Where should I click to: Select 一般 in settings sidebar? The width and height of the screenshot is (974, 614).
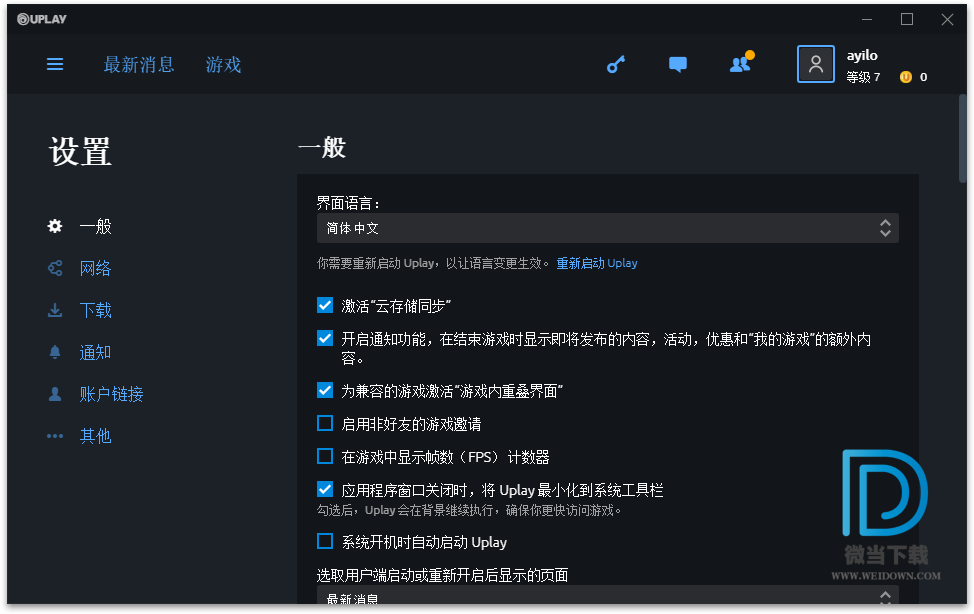pyautogui.click(x=96, y=226)
